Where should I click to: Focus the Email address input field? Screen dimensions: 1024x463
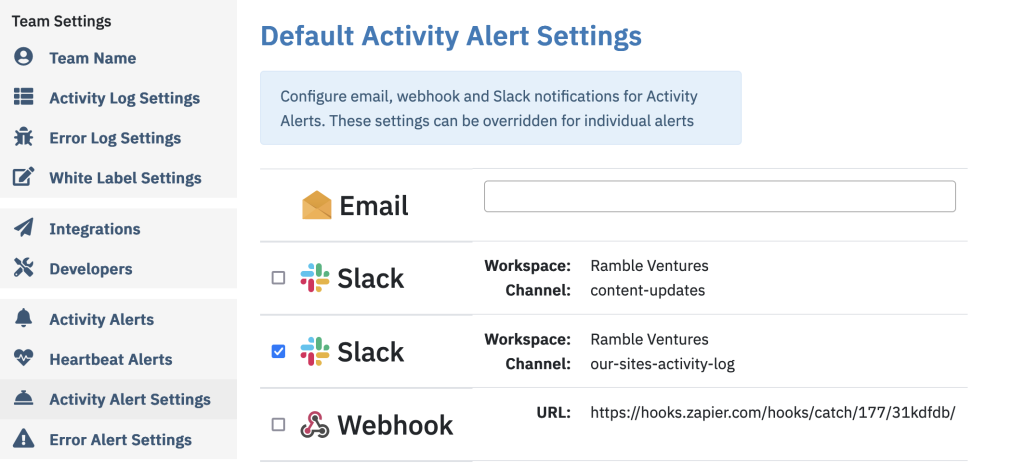coord(720,197)
